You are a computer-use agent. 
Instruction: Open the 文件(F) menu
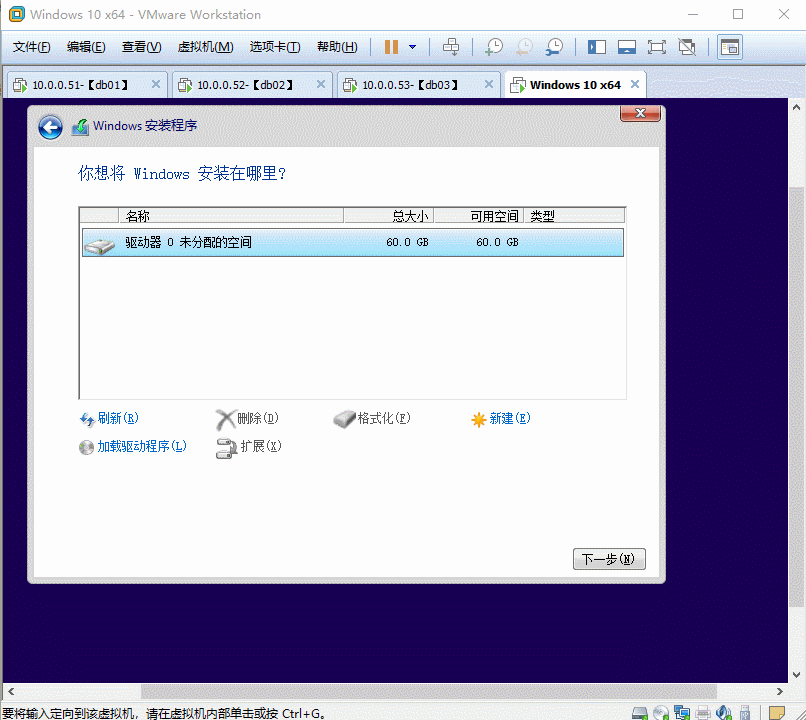point(31,47)
